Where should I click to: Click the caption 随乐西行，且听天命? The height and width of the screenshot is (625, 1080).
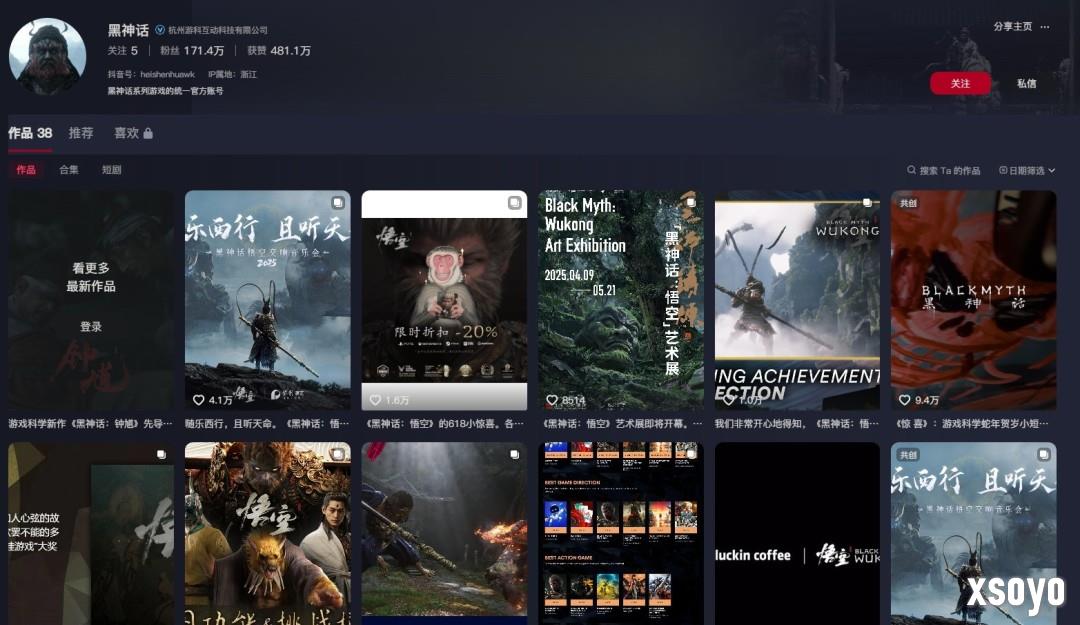pyautogui.click(x=267, y=423)
